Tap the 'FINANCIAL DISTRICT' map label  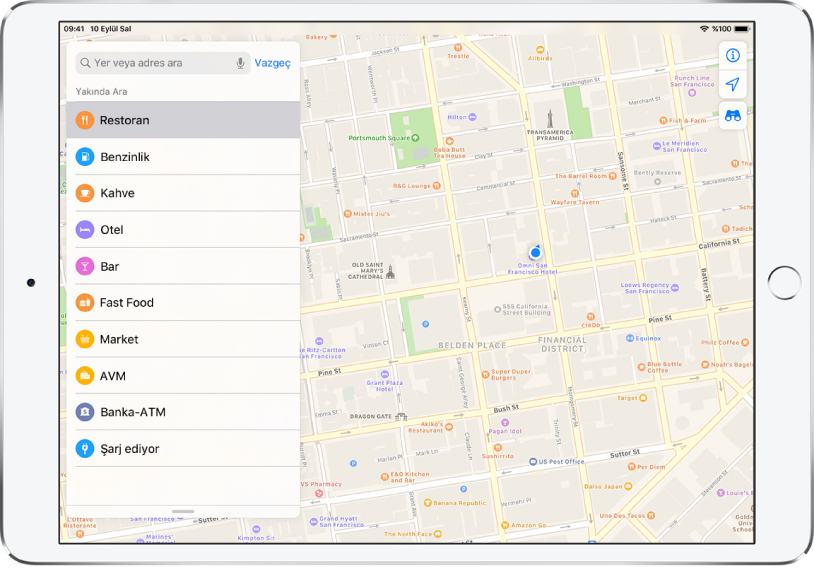coord(562,344)
